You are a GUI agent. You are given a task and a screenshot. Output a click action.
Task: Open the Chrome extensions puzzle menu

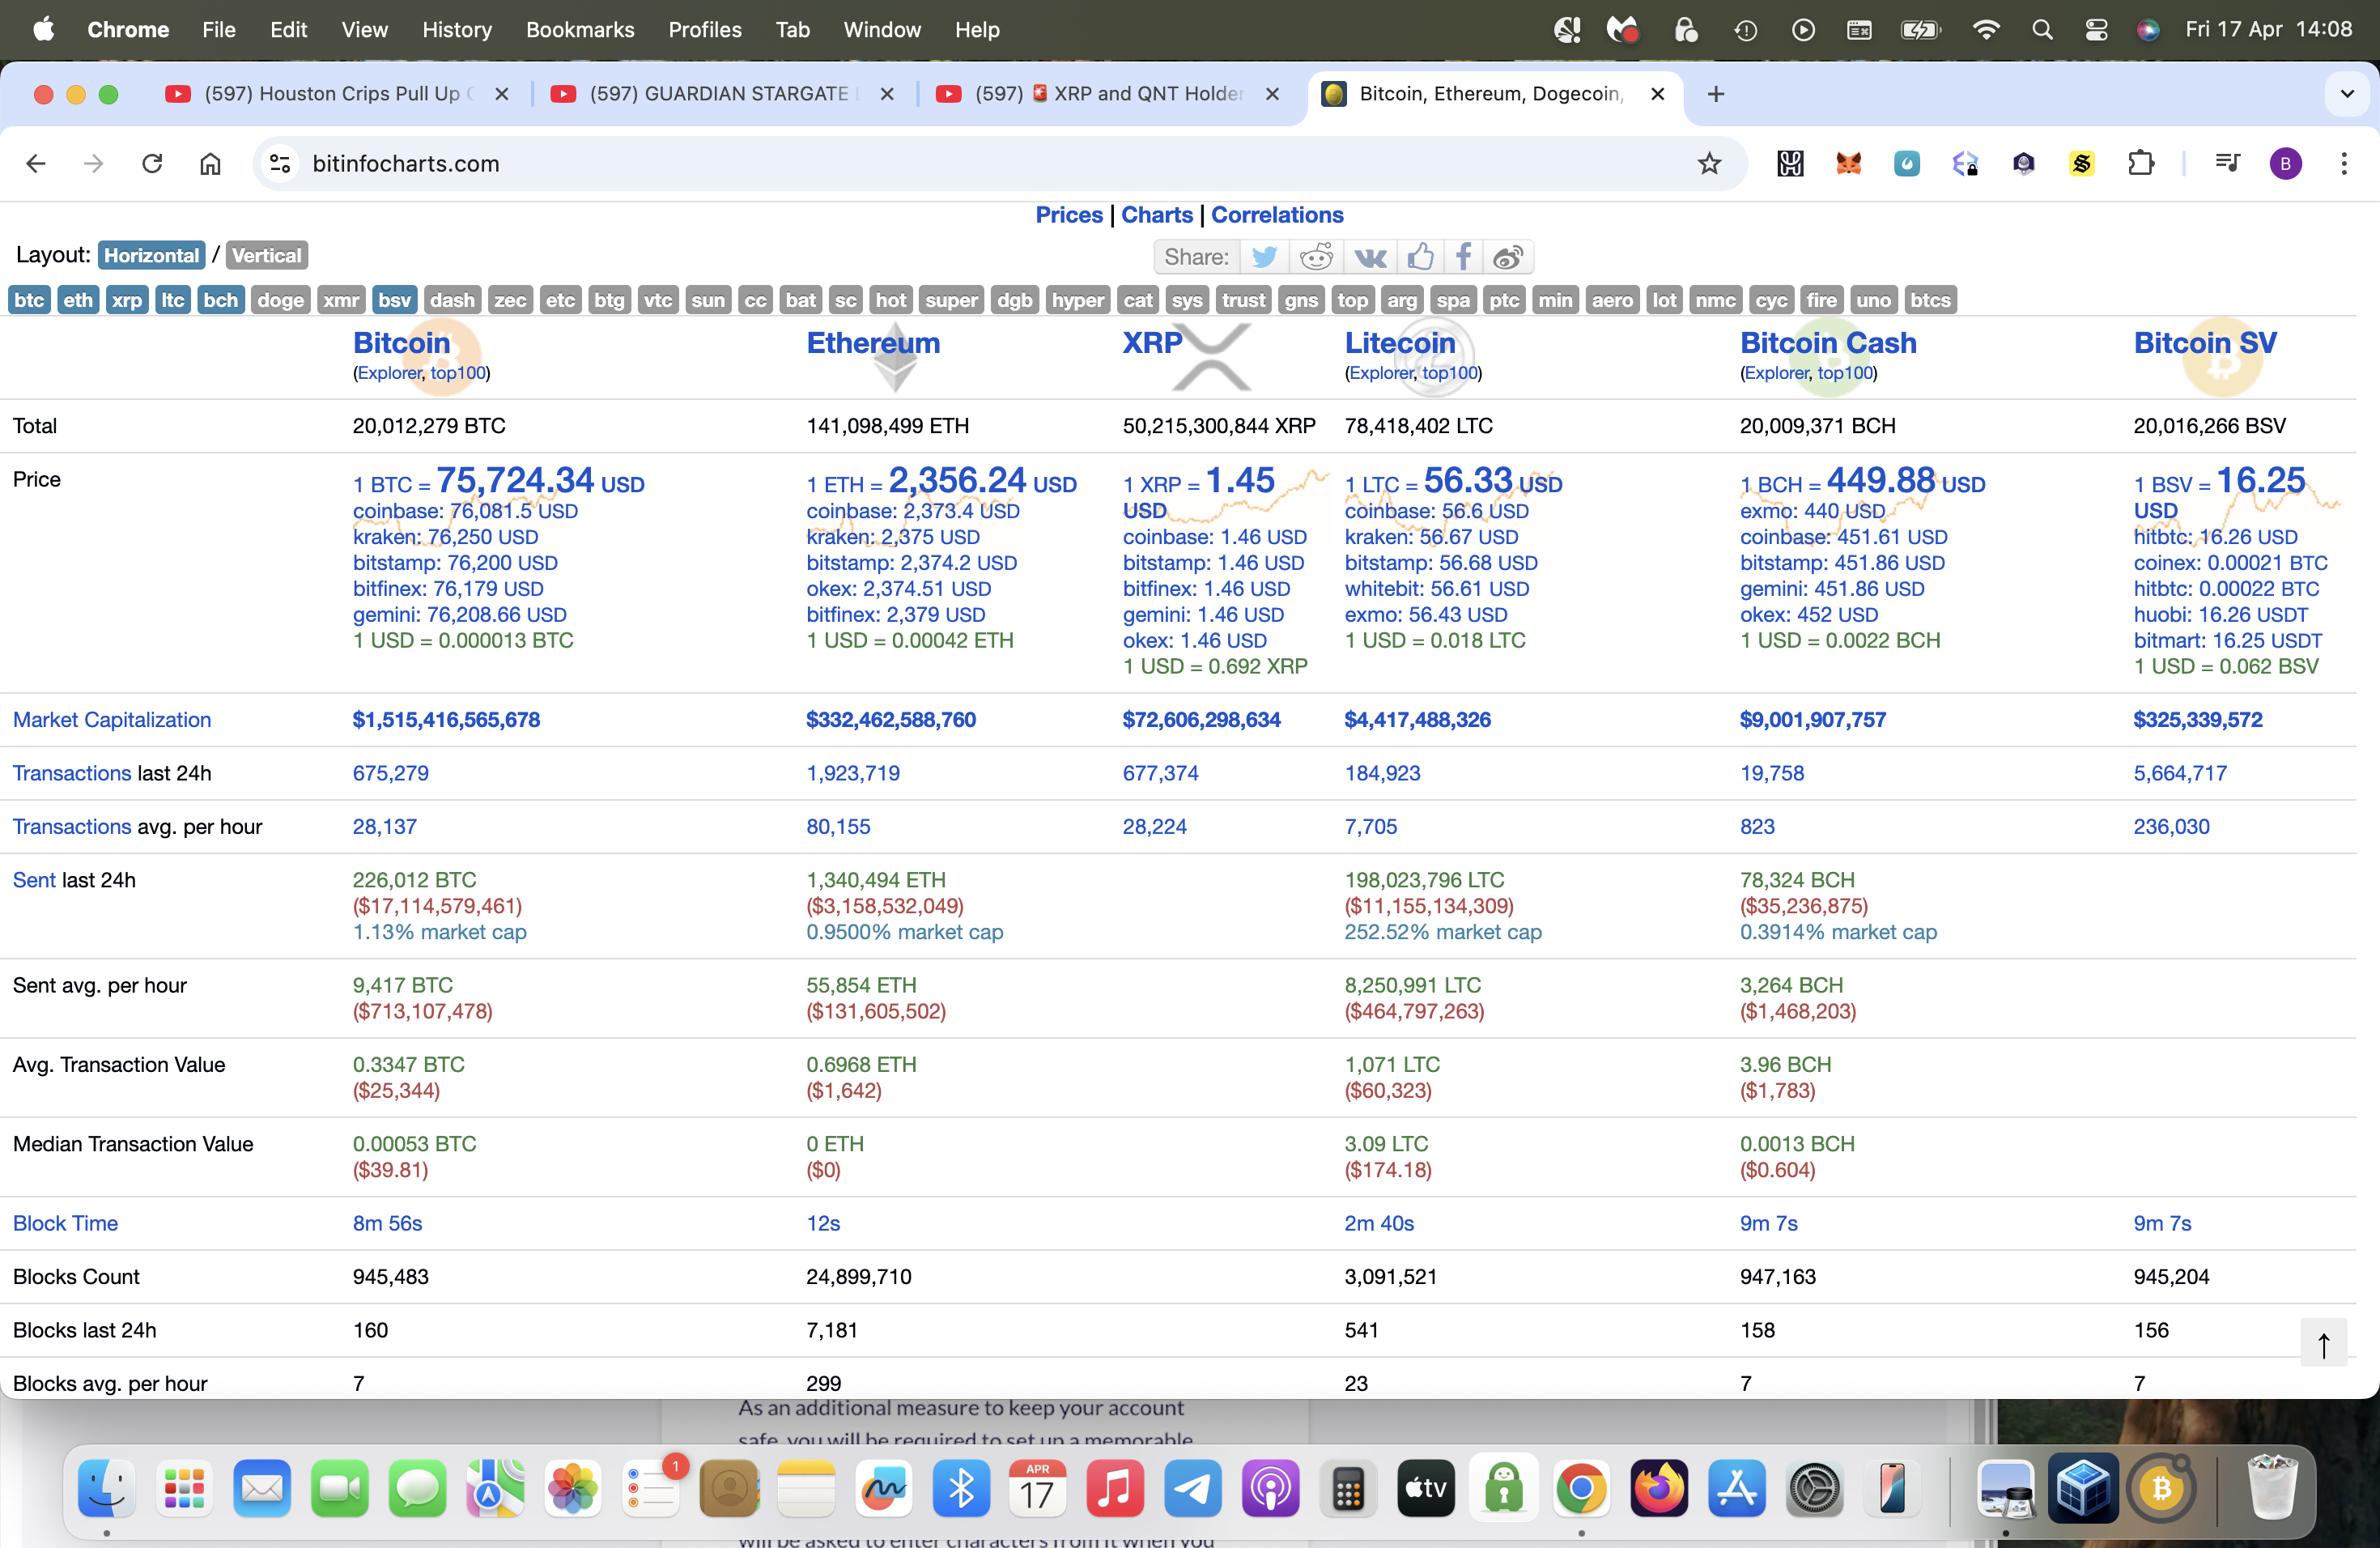(2140, 163)
